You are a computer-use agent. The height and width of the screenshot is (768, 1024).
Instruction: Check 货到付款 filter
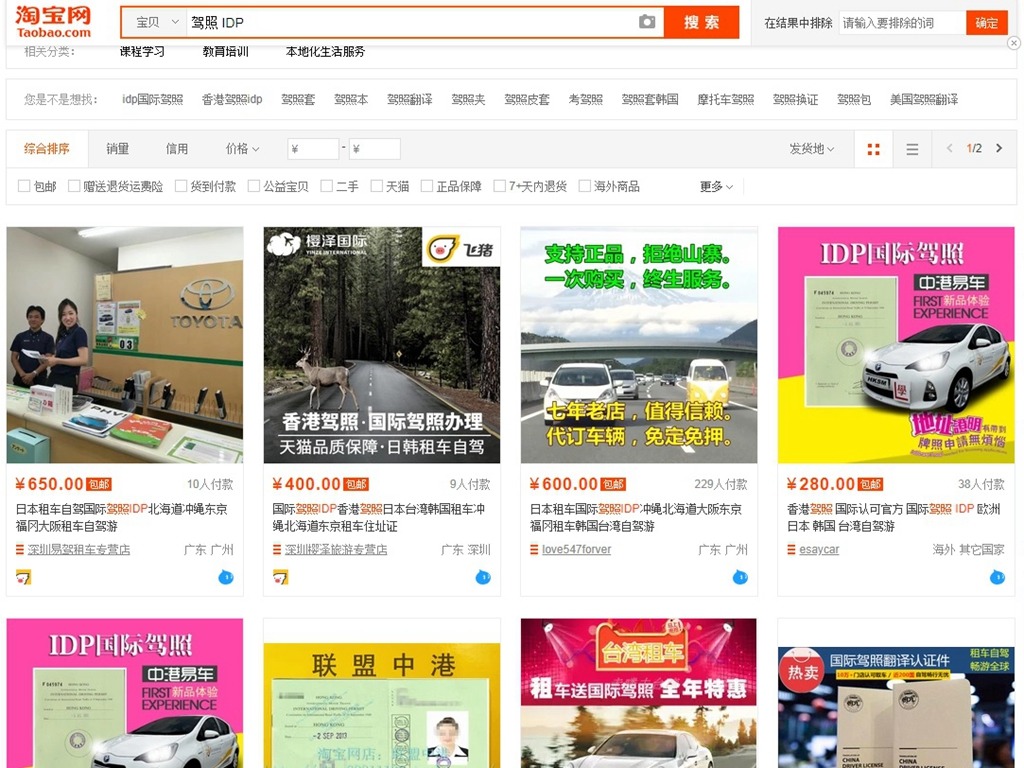click(182, 186)
